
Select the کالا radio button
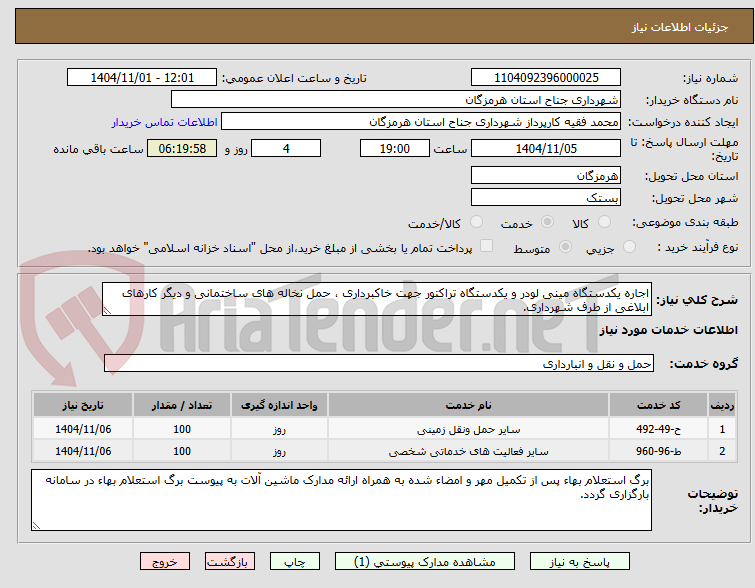coord(604,222)
